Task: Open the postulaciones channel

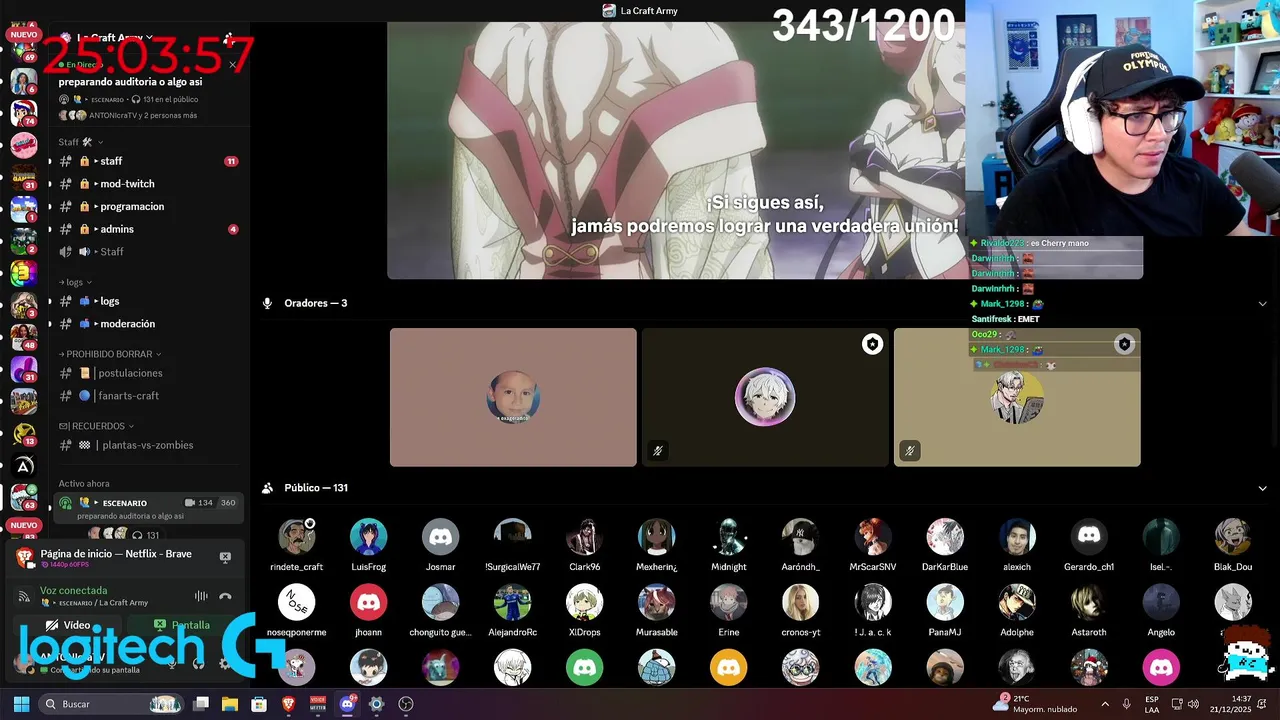Action: coord(148,373)
